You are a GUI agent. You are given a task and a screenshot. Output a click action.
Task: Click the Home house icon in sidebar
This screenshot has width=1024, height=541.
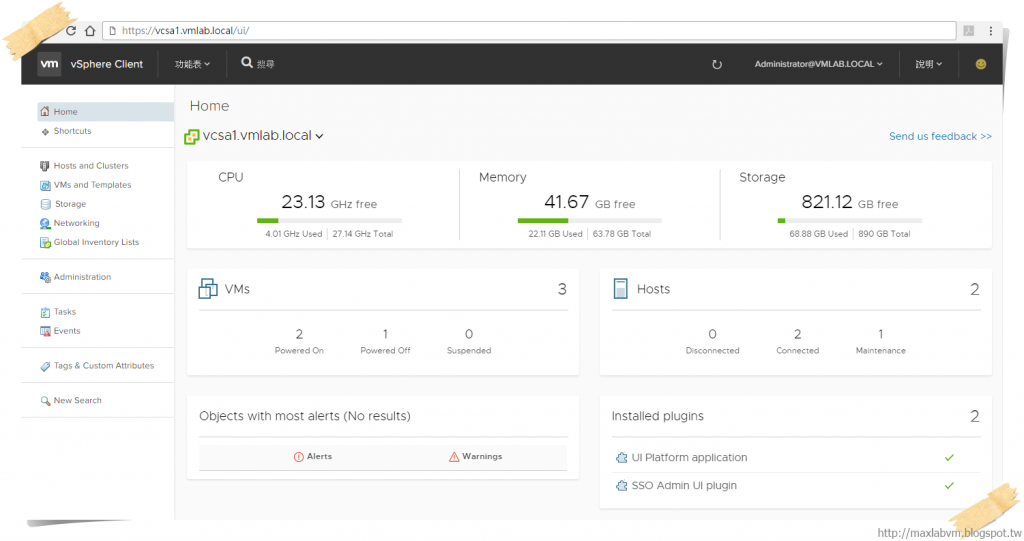[45, 112]
